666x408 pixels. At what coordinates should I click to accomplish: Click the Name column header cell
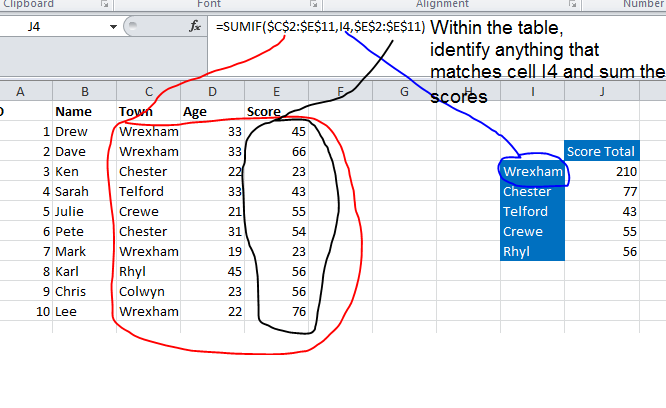tap(84, 111)
